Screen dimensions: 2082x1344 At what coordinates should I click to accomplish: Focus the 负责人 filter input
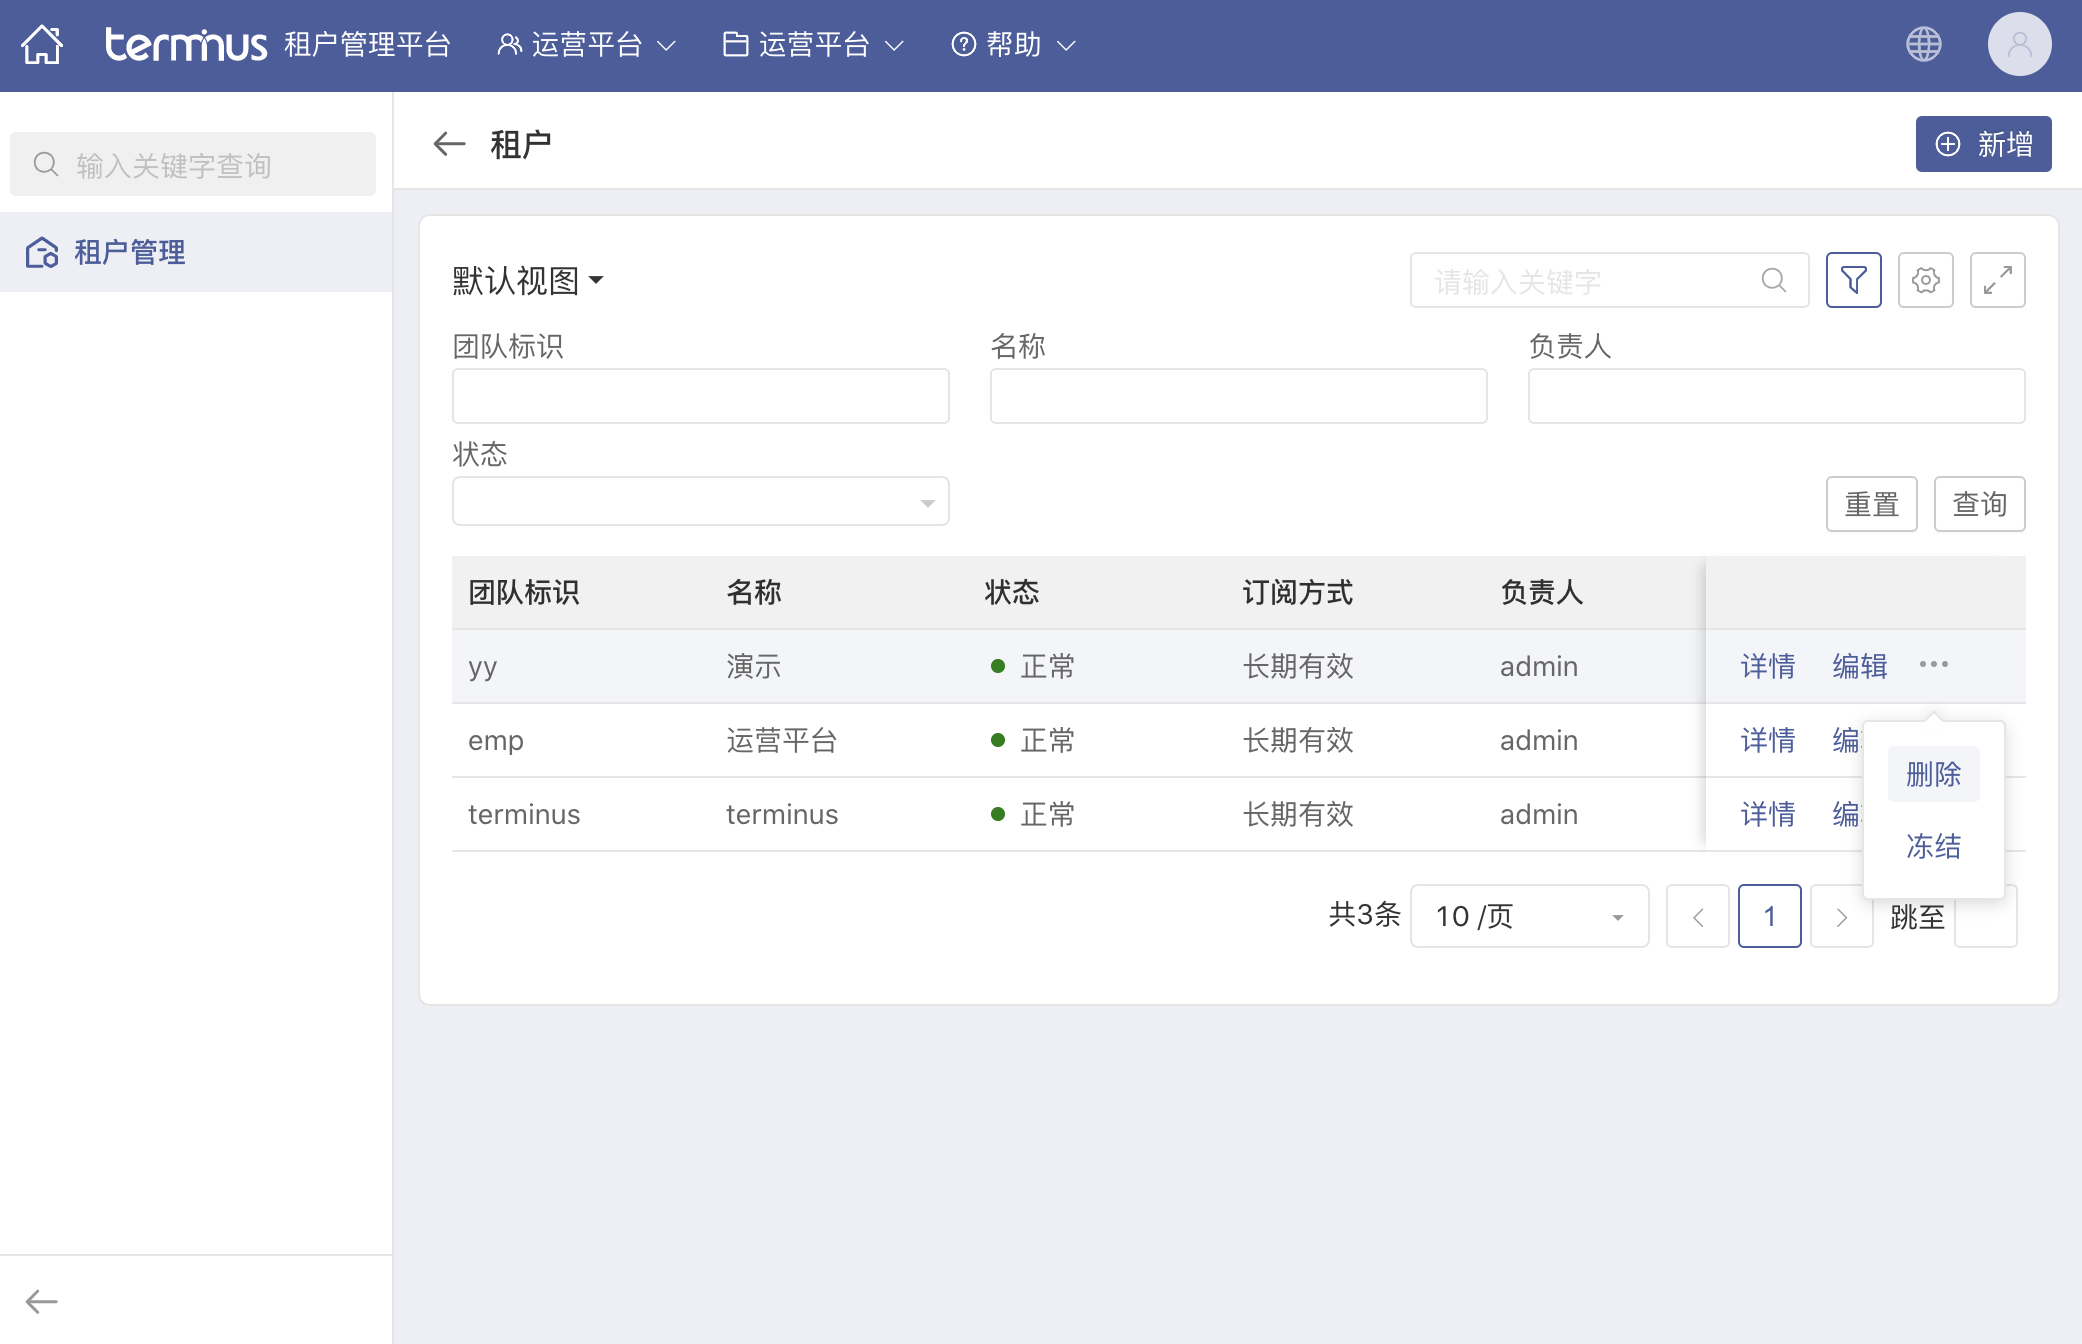click(x=1776, y=396)
